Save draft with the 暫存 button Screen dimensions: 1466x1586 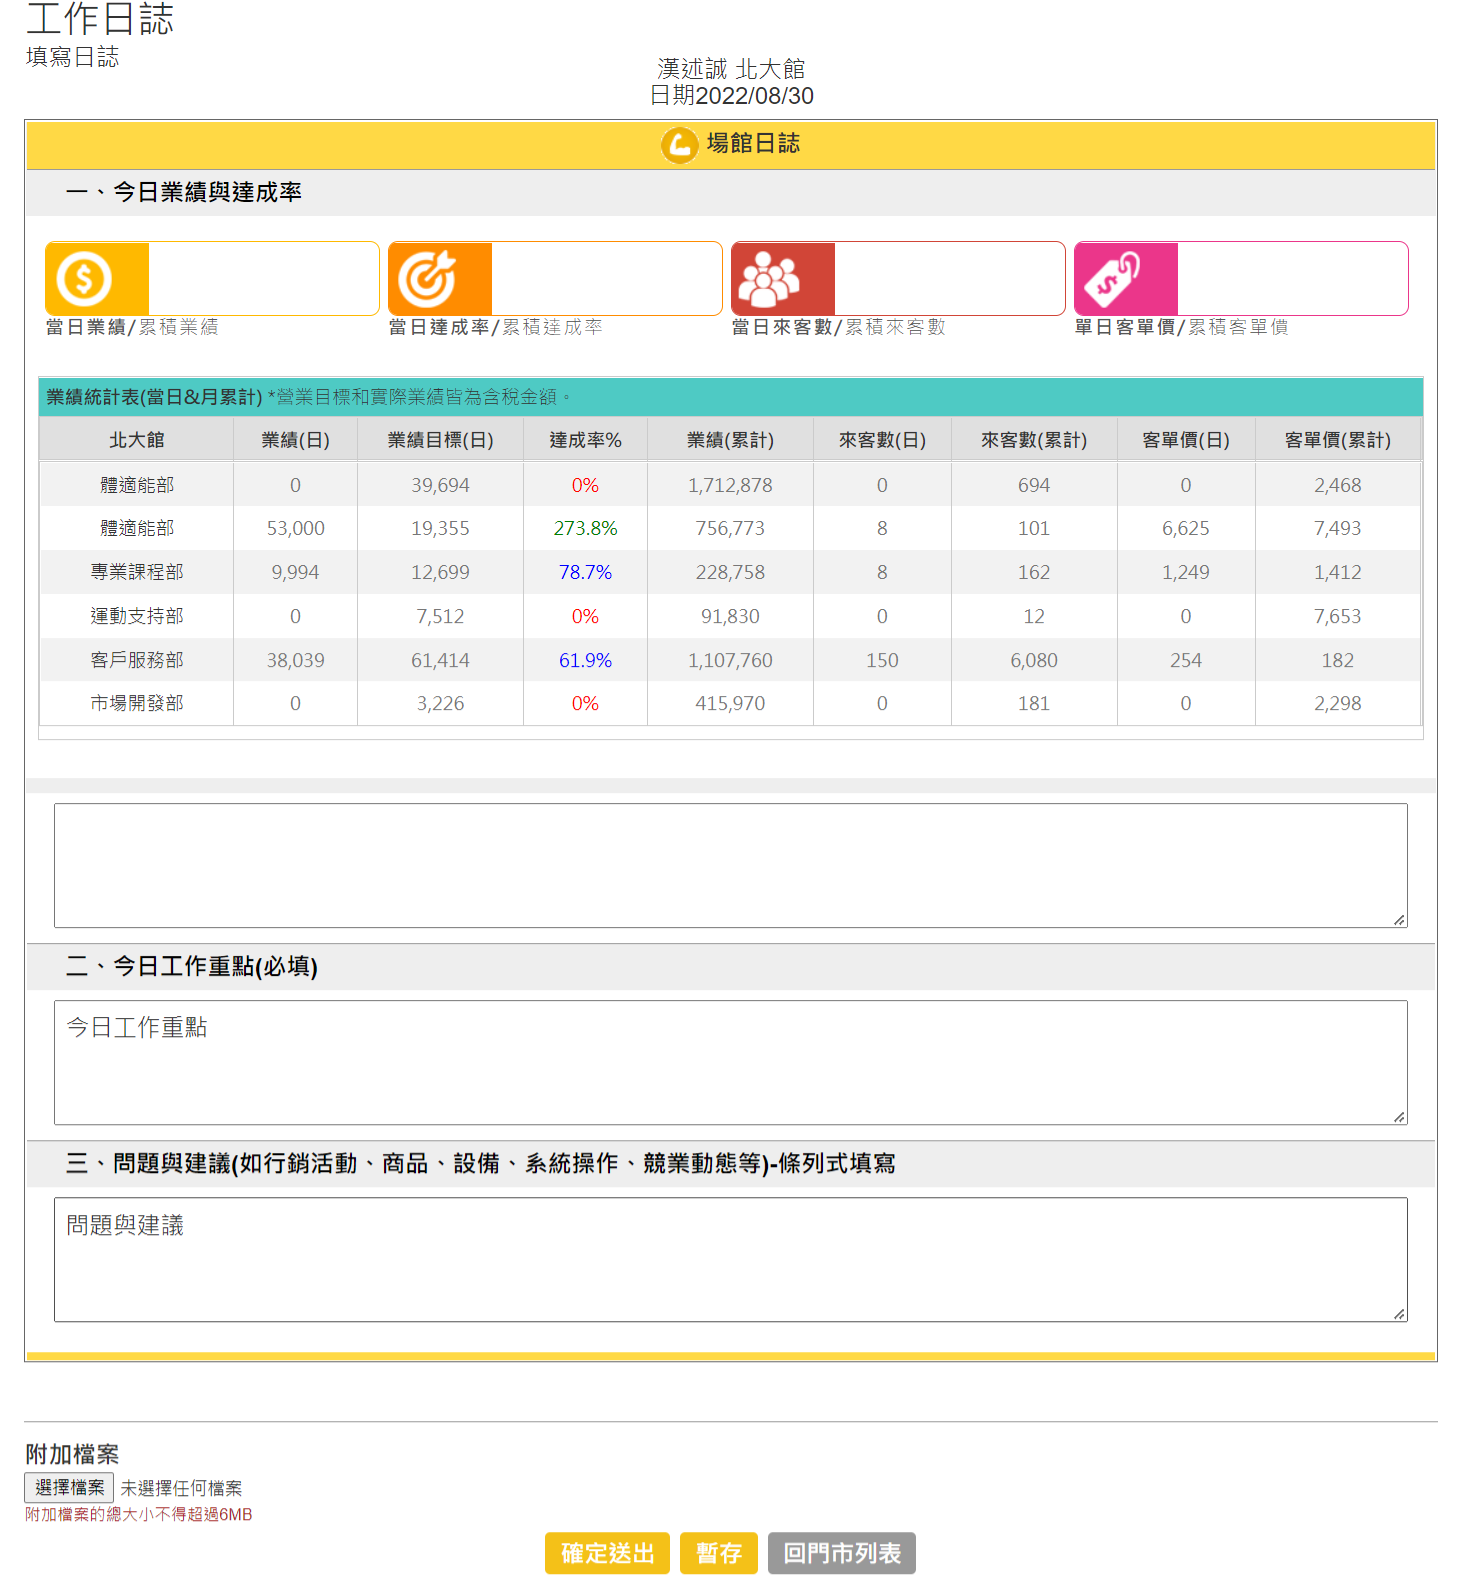coord(718,1553)
